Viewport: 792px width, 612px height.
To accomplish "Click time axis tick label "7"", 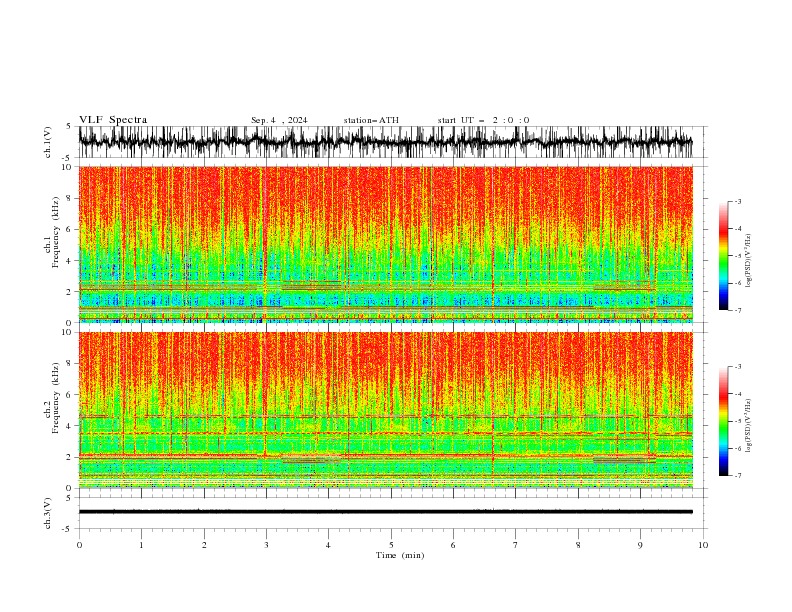I will (516, 545).
